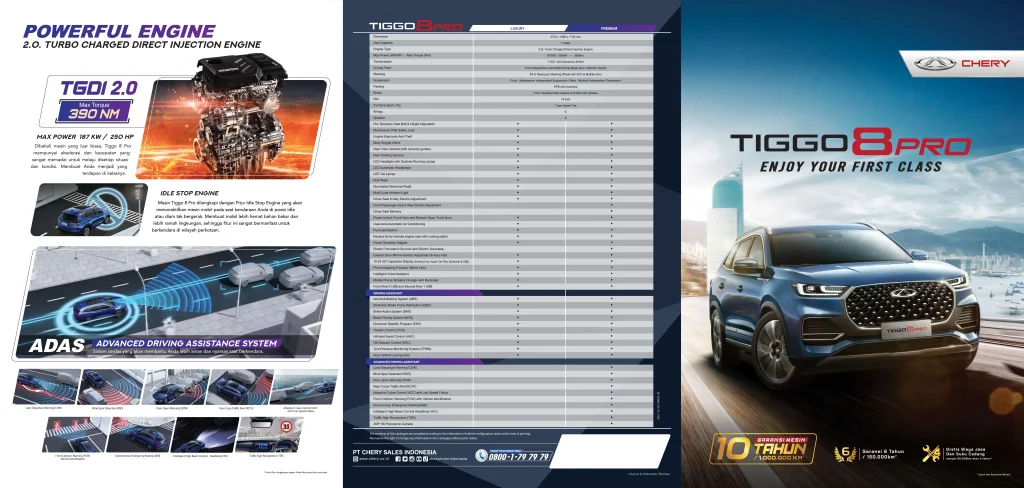Click the 0800-1-79 79 79 hotline number
The height and width of the screenshot is (488, 1024).
click(x=519, y=457)
